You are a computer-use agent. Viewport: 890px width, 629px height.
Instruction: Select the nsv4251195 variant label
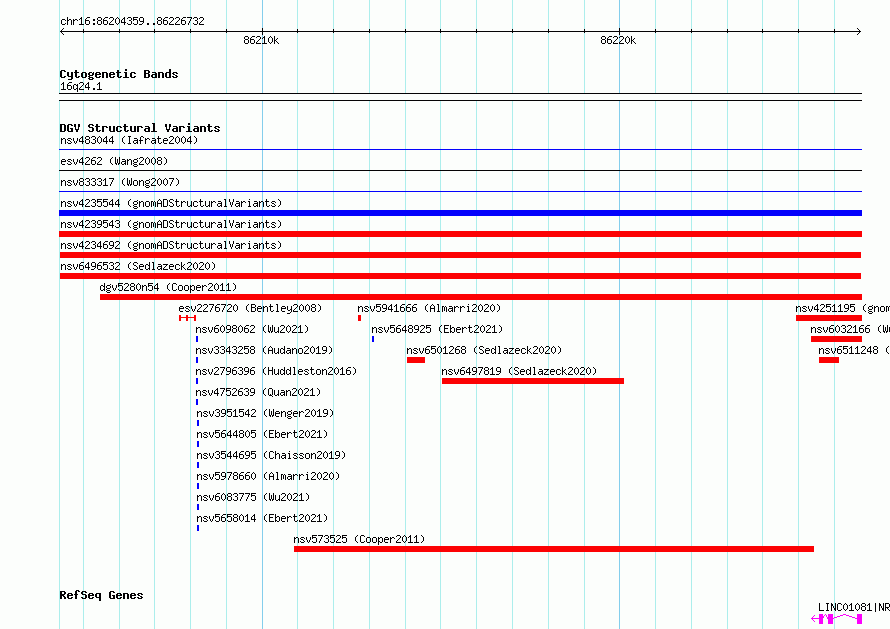(x=842, y=308)
